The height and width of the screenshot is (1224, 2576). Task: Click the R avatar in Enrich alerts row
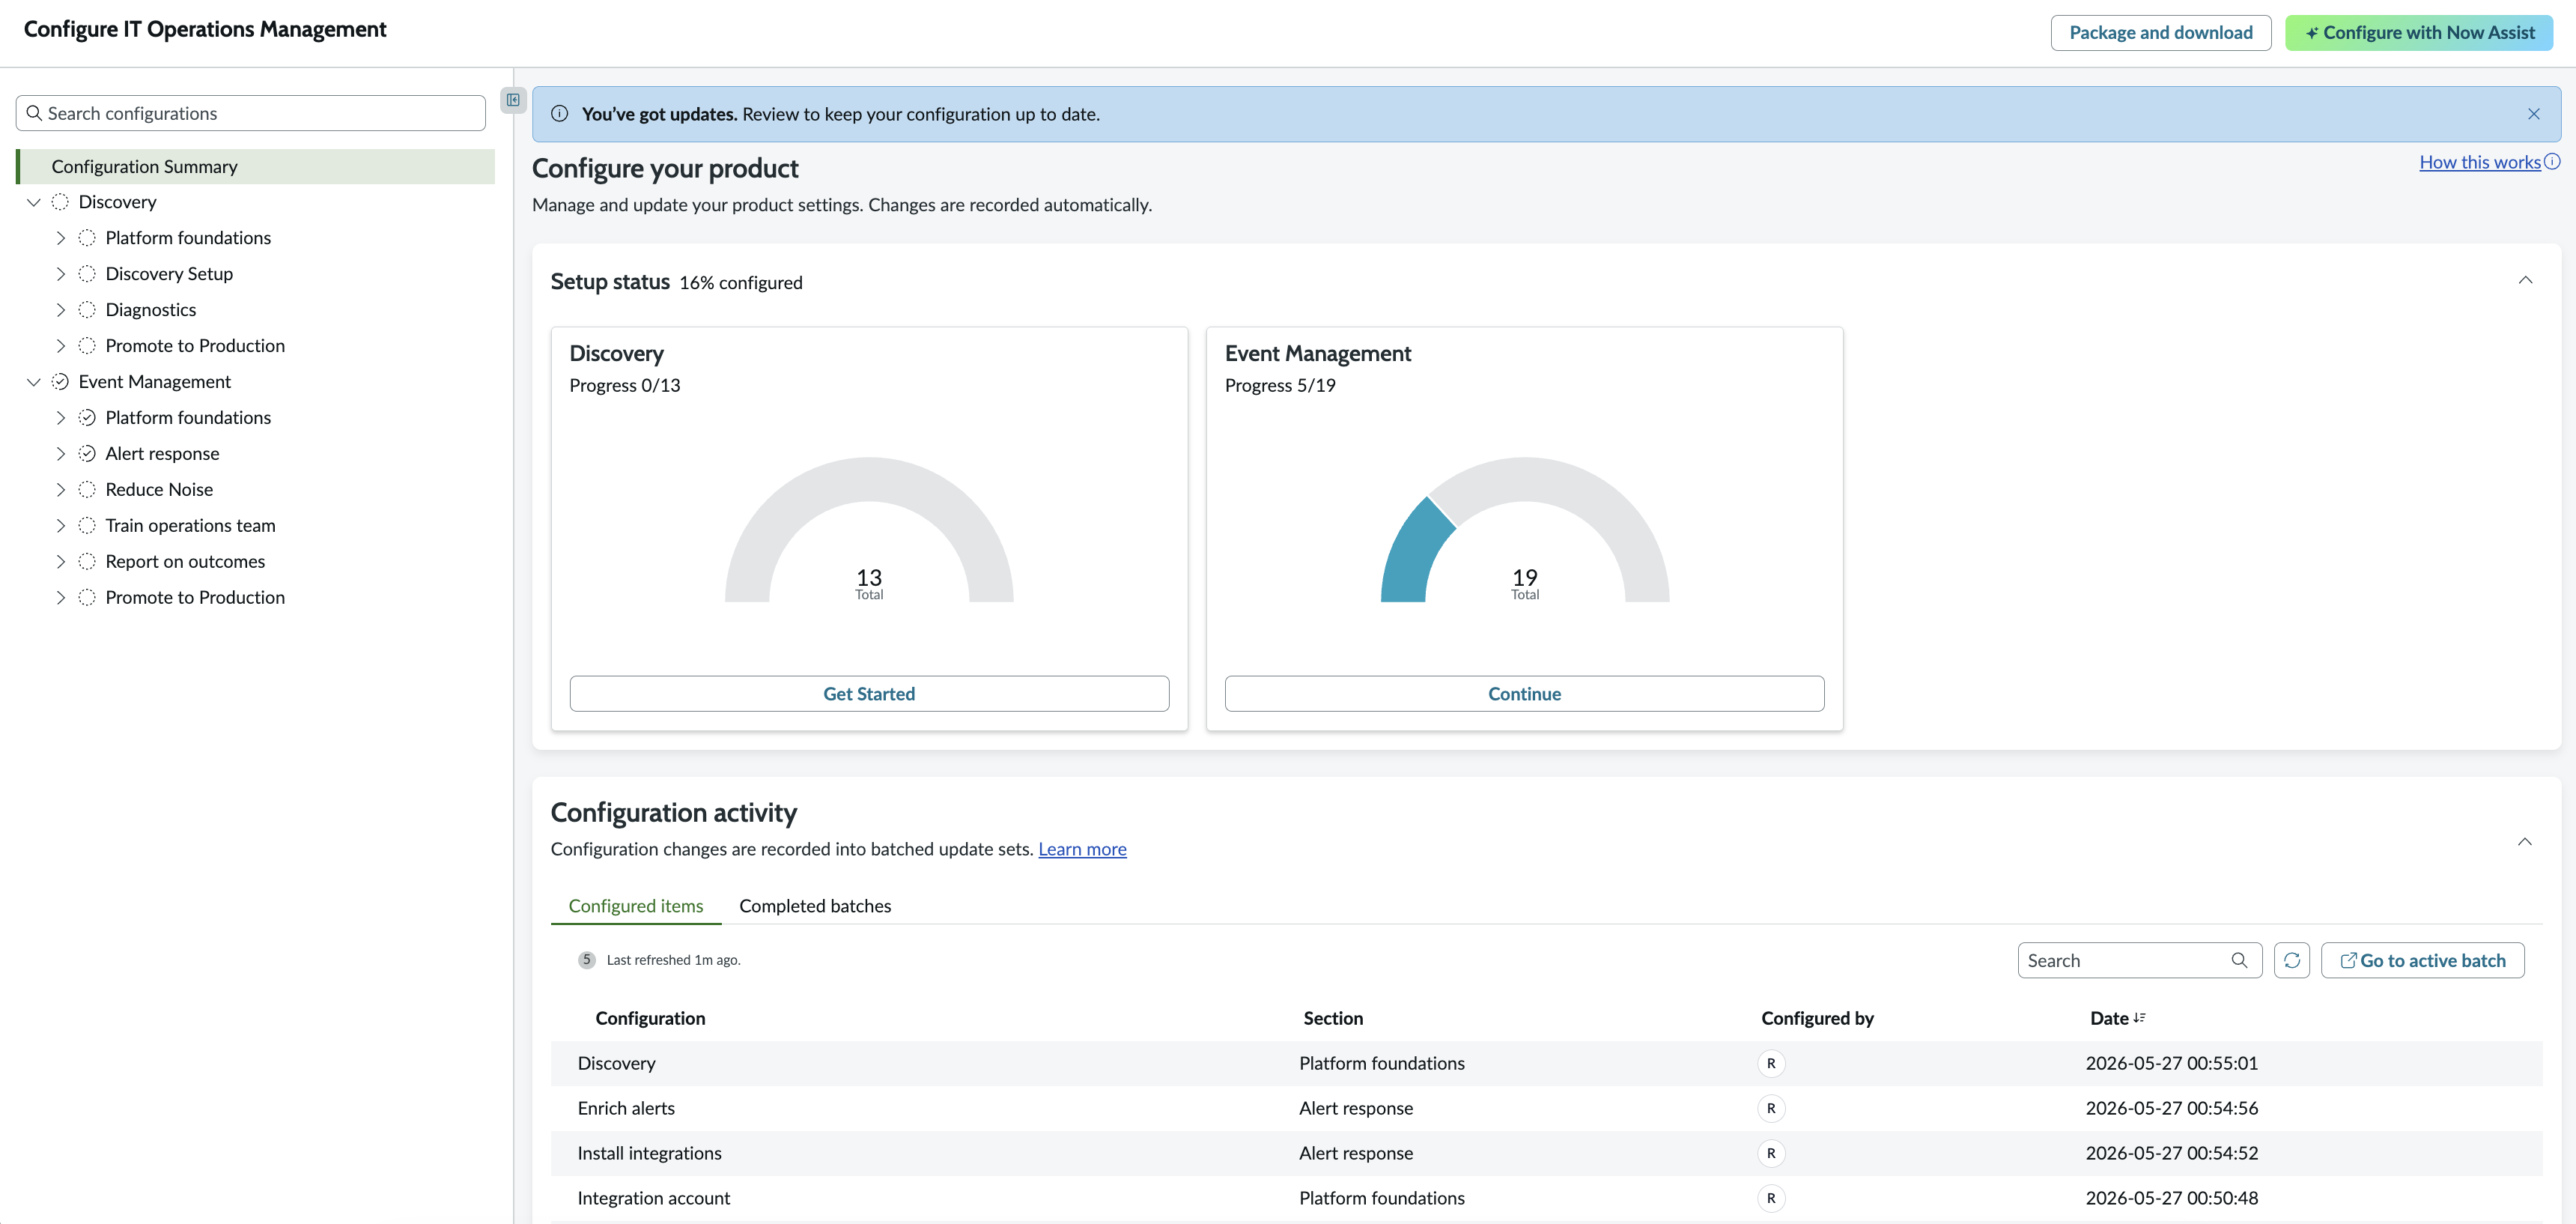pos(1771,1108)
